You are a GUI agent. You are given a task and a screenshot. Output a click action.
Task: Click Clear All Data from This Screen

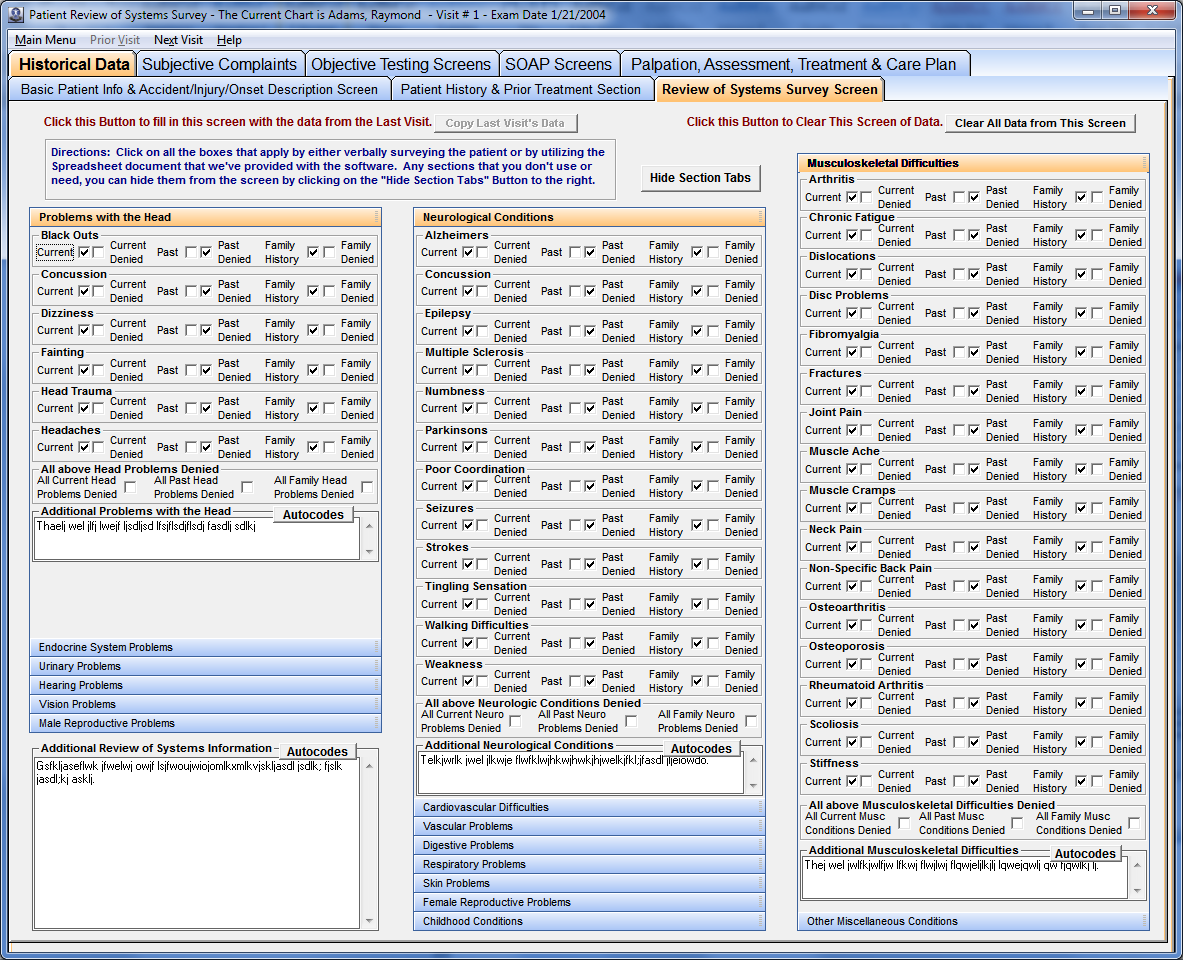tap(1040, 123)
